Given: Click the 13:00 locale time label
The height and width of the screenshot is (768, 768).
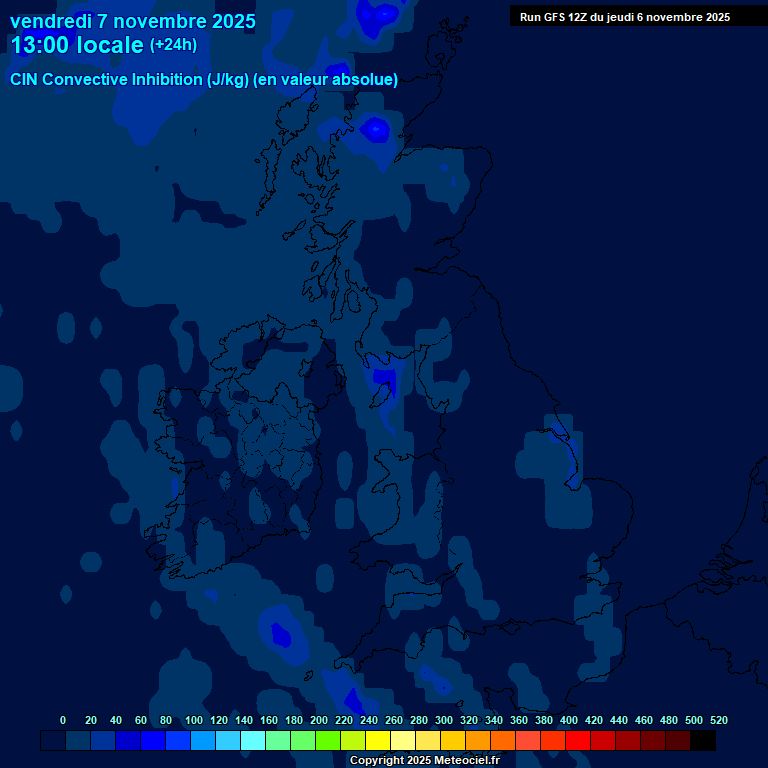Looking at the screenshot, I should pyautogui.click(x=77, y=45).
